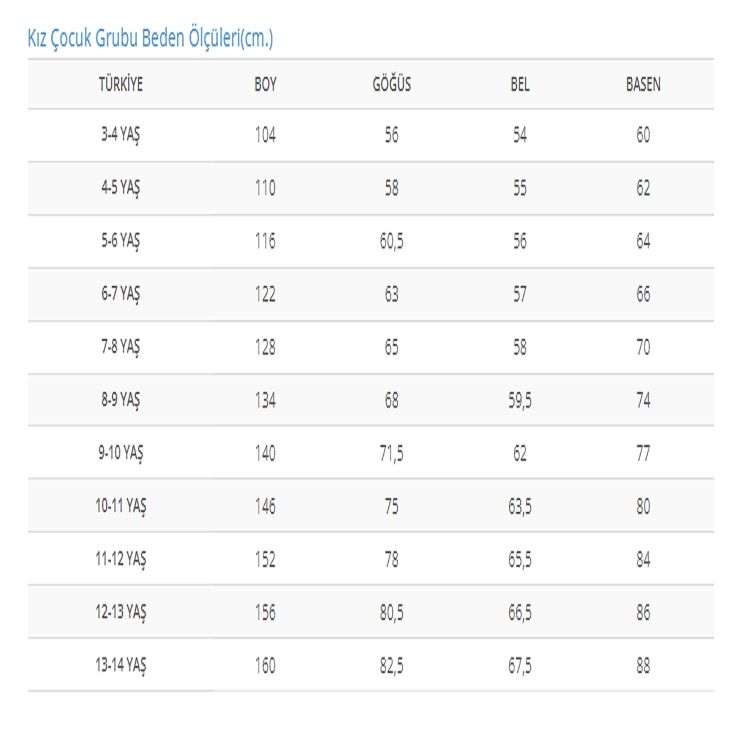Click the 10-11 YAŞ row label
Screen dimensions: 738x738
click(x=120, y=506)
